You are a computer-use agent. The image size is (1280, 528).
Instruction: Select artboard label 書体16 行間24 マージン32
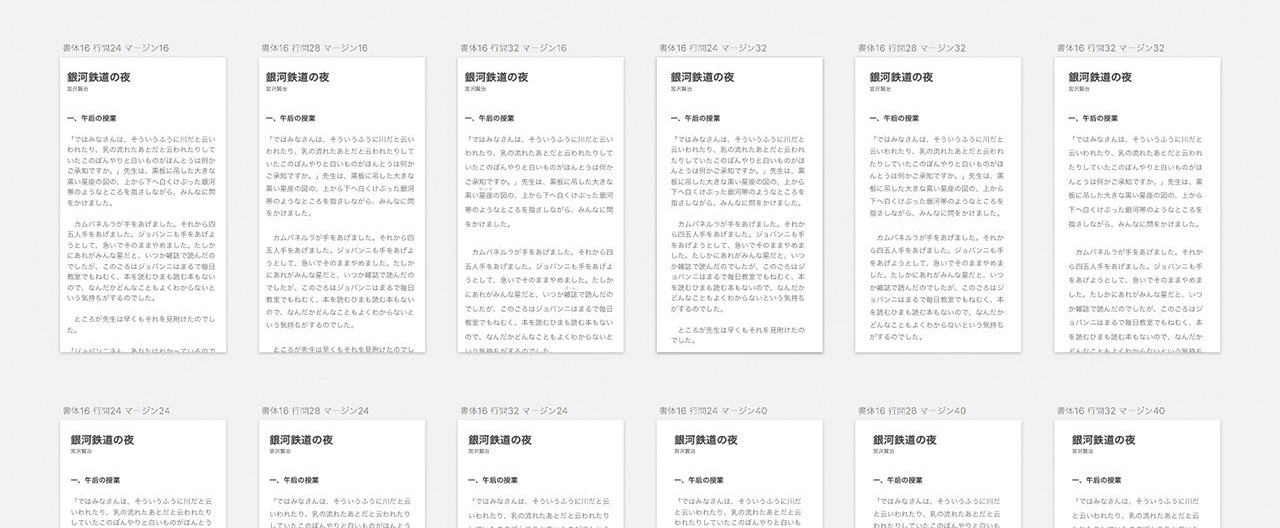click(713, 48)
